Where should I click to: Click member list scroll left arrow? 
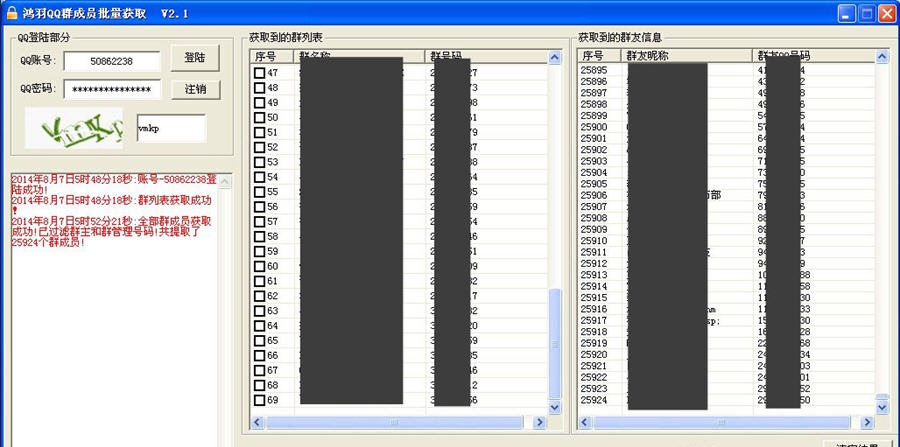tap(585, 423)
